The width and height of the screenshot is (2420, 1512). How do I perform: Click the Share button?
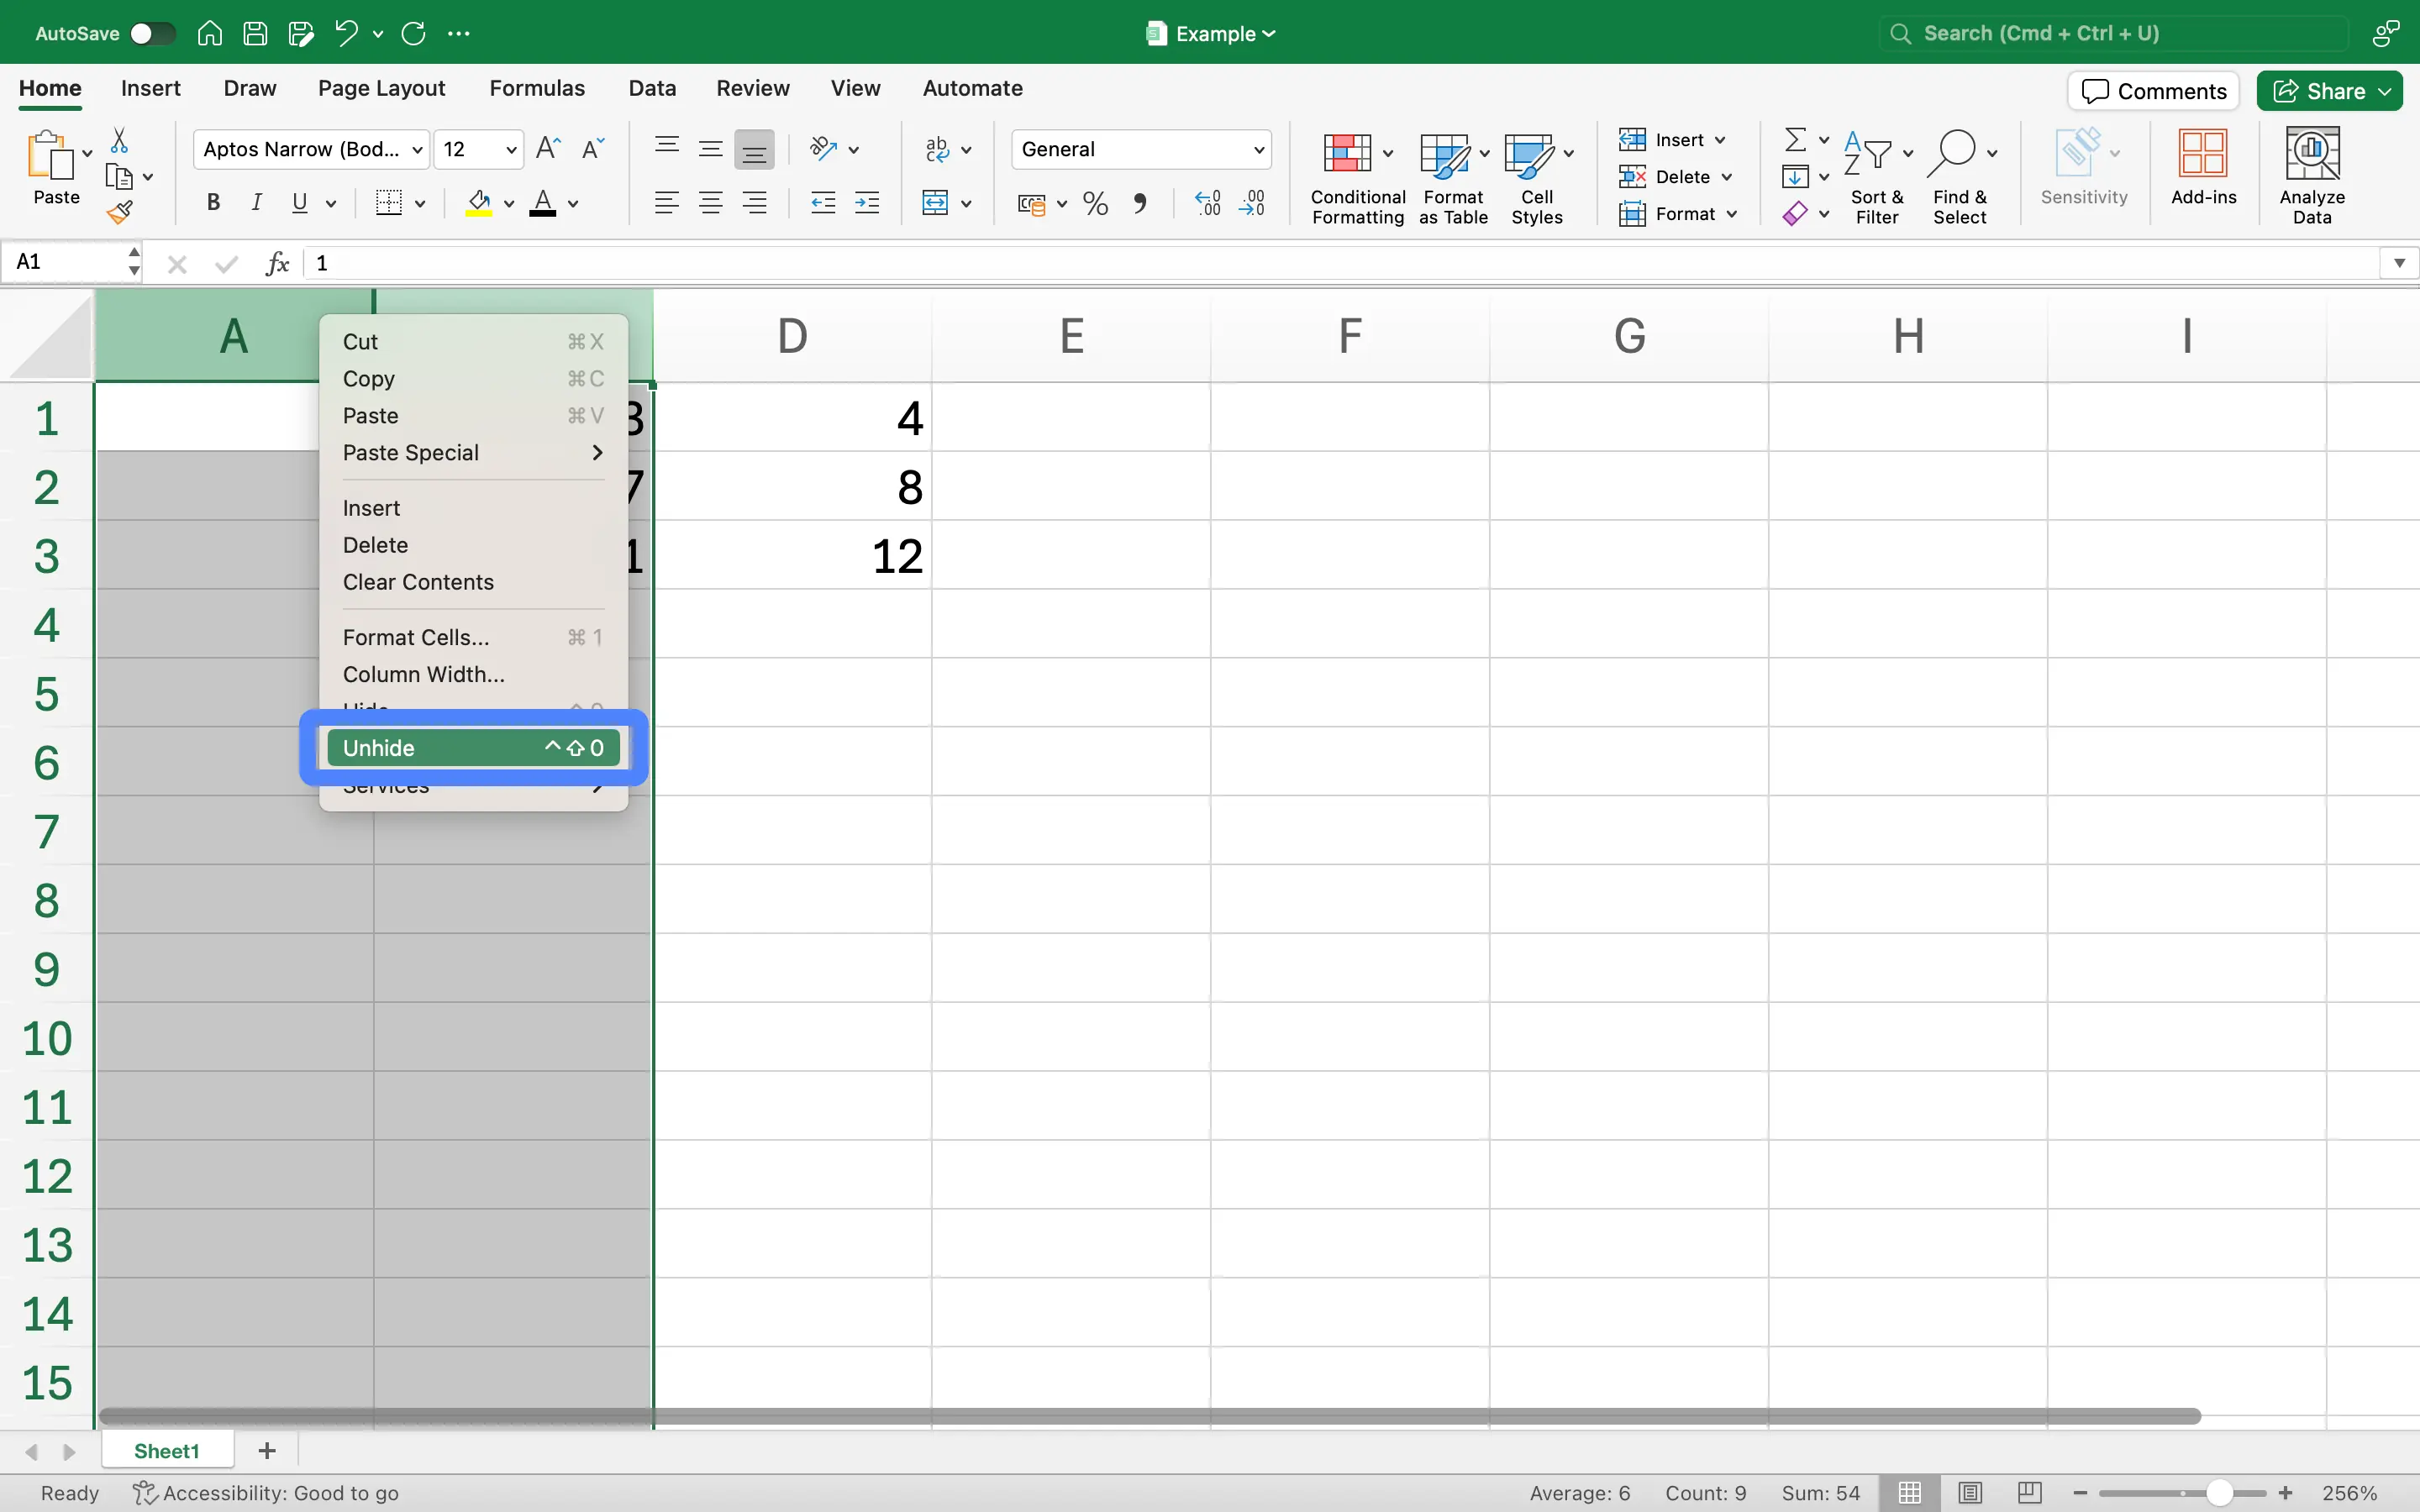[x=2329, y=91]
